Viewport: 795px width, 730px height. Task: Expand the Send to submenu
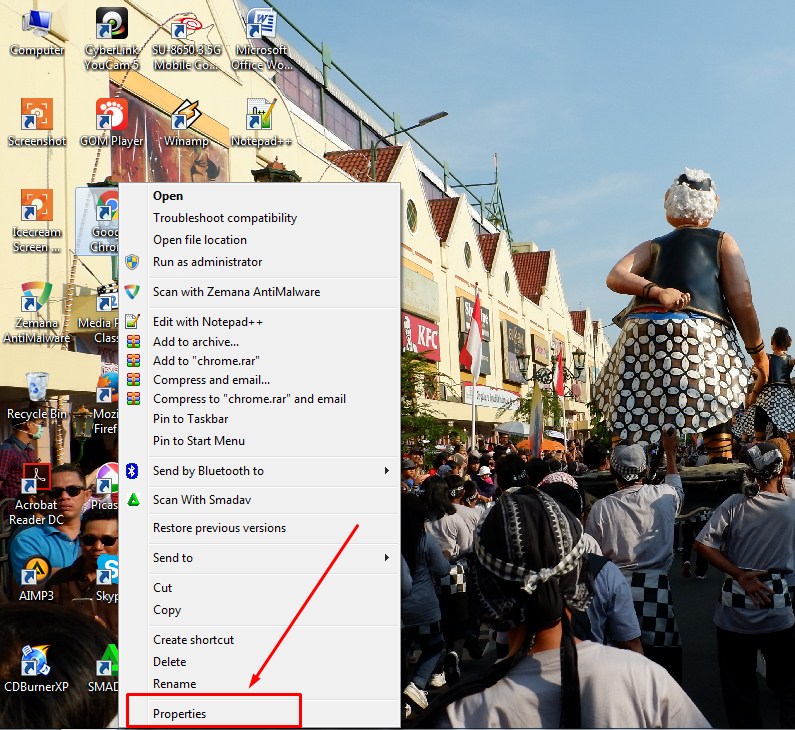(x=259, y=558)
